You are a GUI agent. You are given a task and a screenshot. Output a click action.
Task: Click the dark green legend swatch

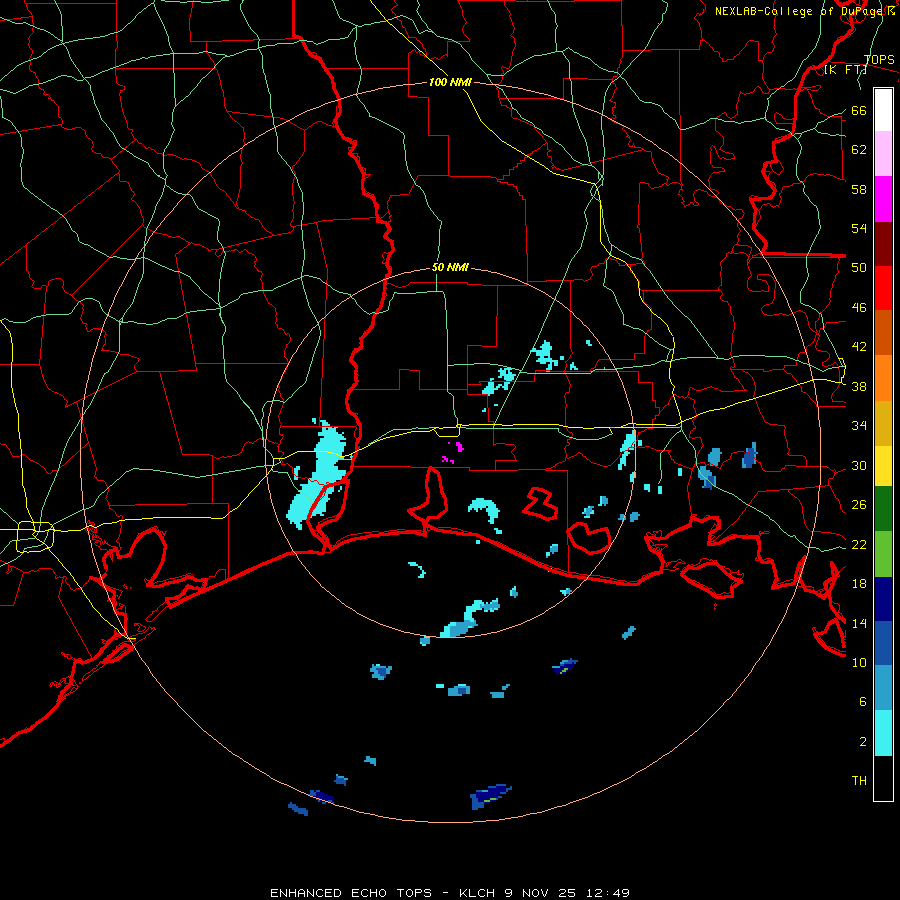tap(883, 509)
